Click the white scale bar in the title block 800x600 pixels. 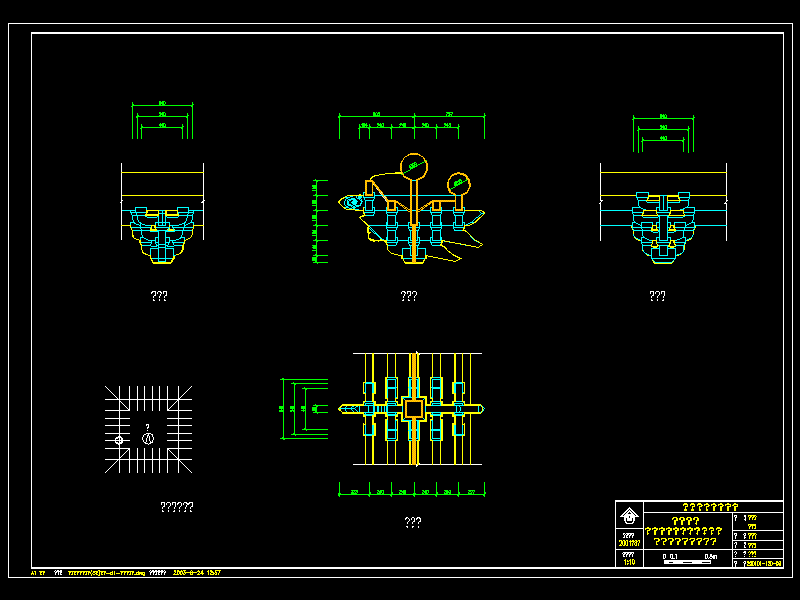pos(687,562)
